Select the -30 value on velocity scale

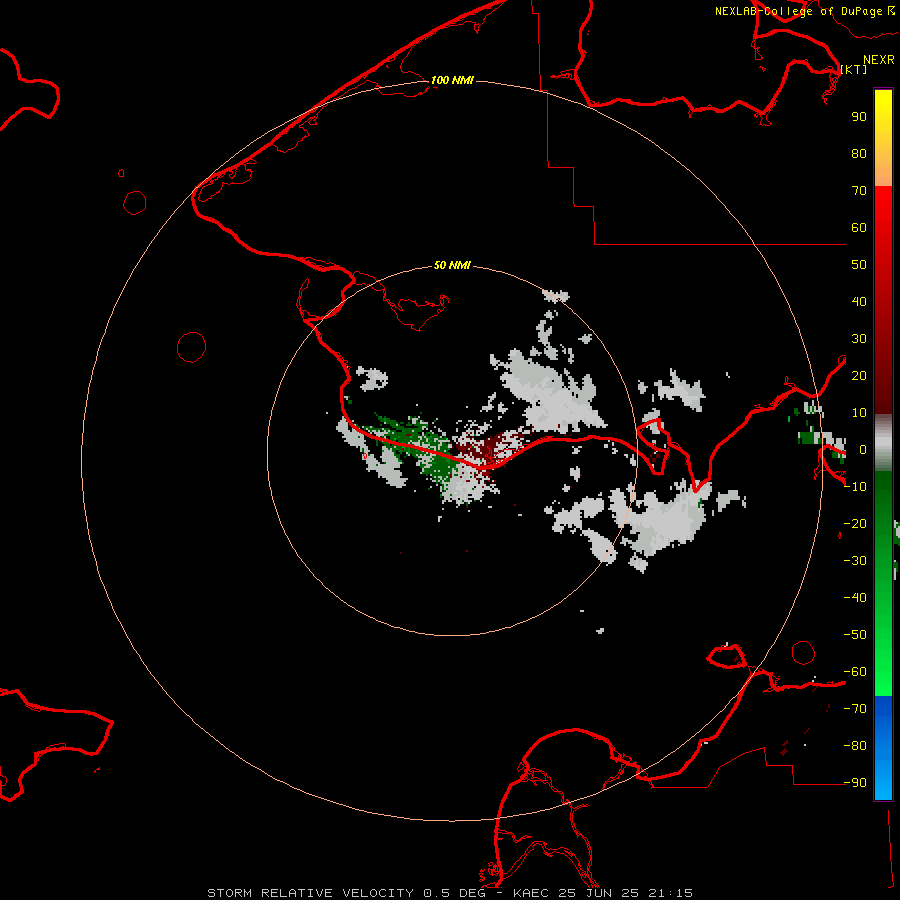point(855,561)
